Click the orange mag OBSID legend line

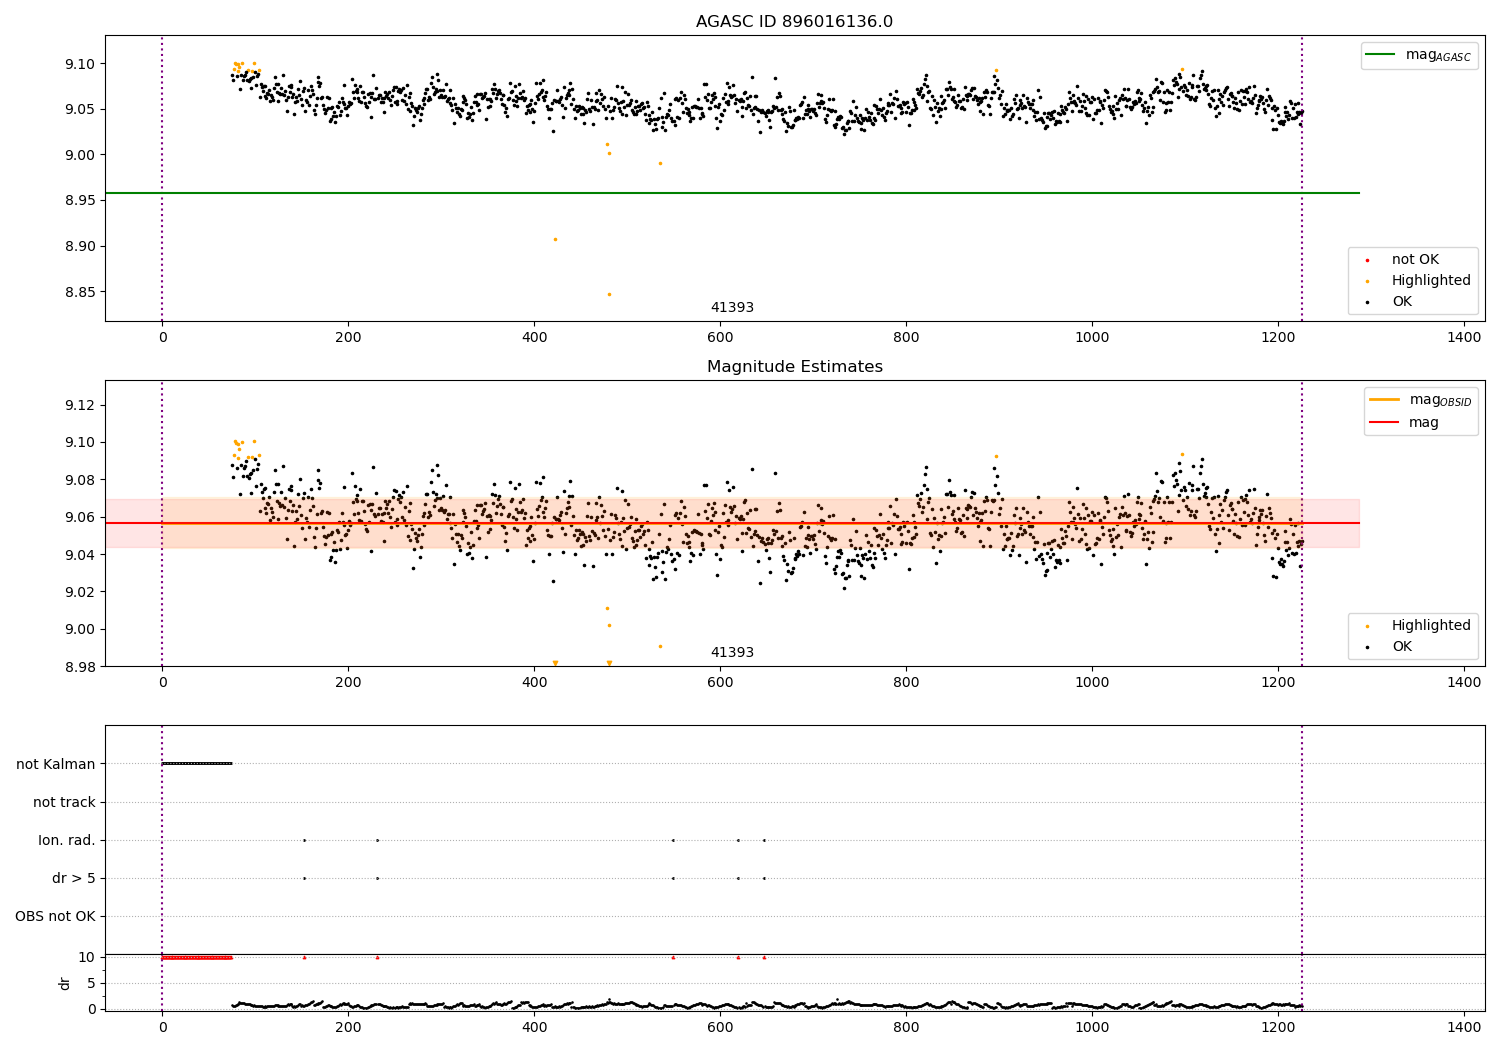pyautogui.click(x=1385, y=400)
